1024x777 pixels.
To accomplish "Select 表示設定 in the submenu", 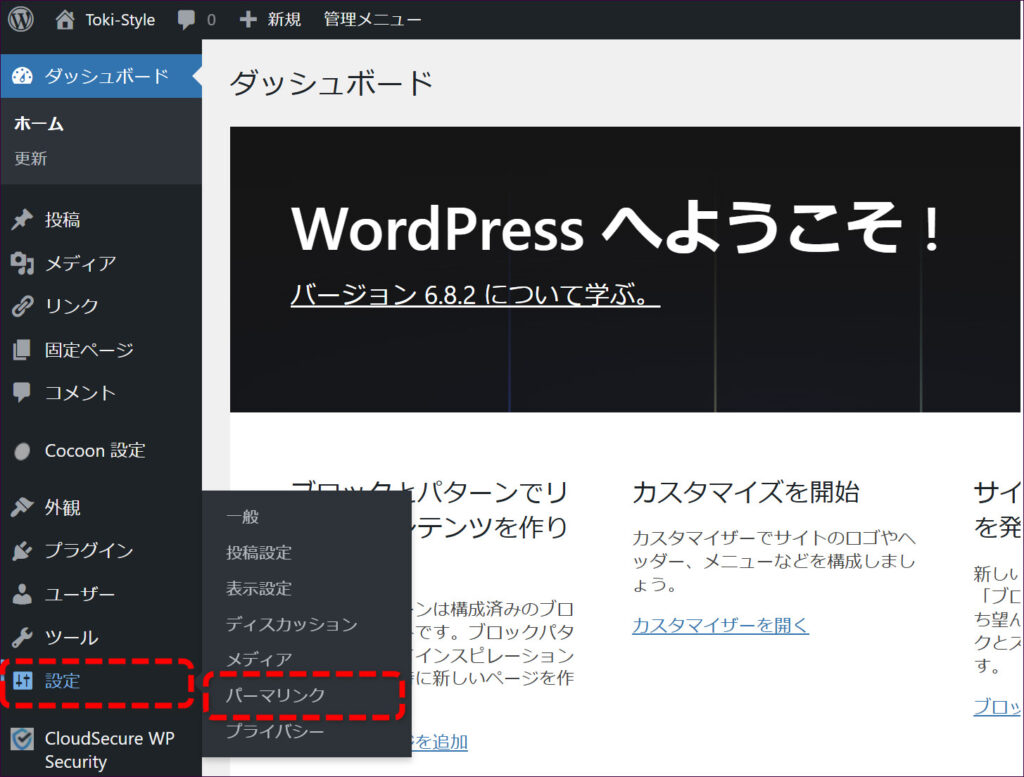I will (x=258, y=588).
